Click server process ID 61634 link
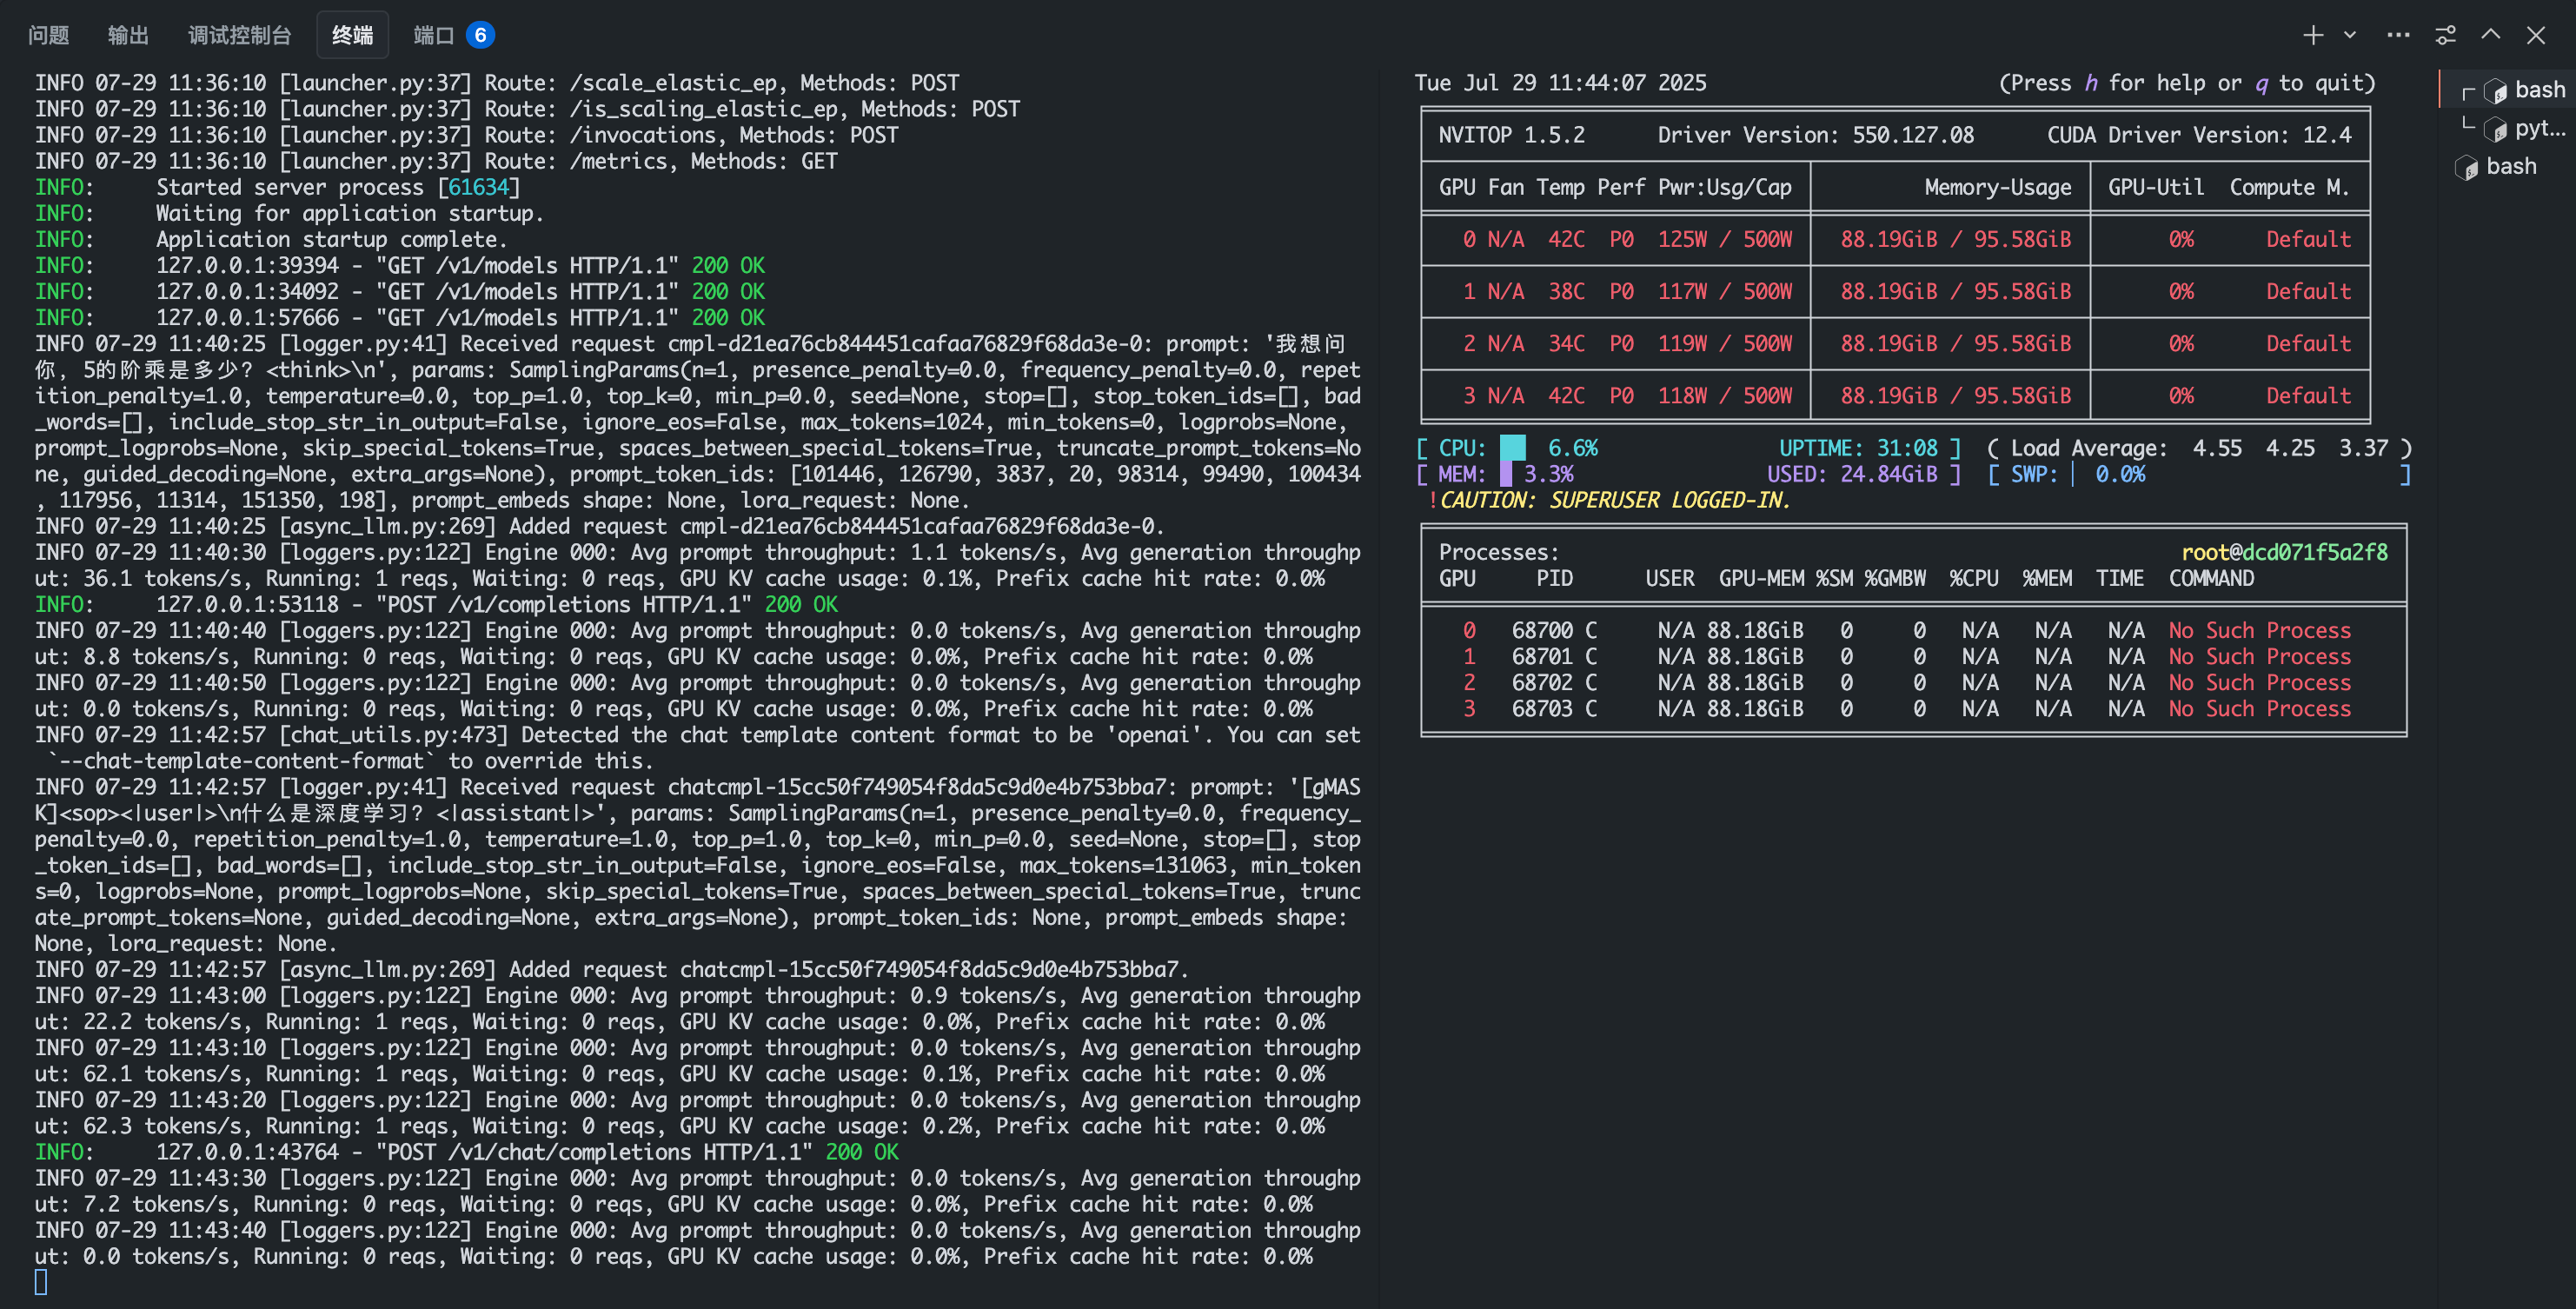The image size is (2576, 1309). click(479, 187)
